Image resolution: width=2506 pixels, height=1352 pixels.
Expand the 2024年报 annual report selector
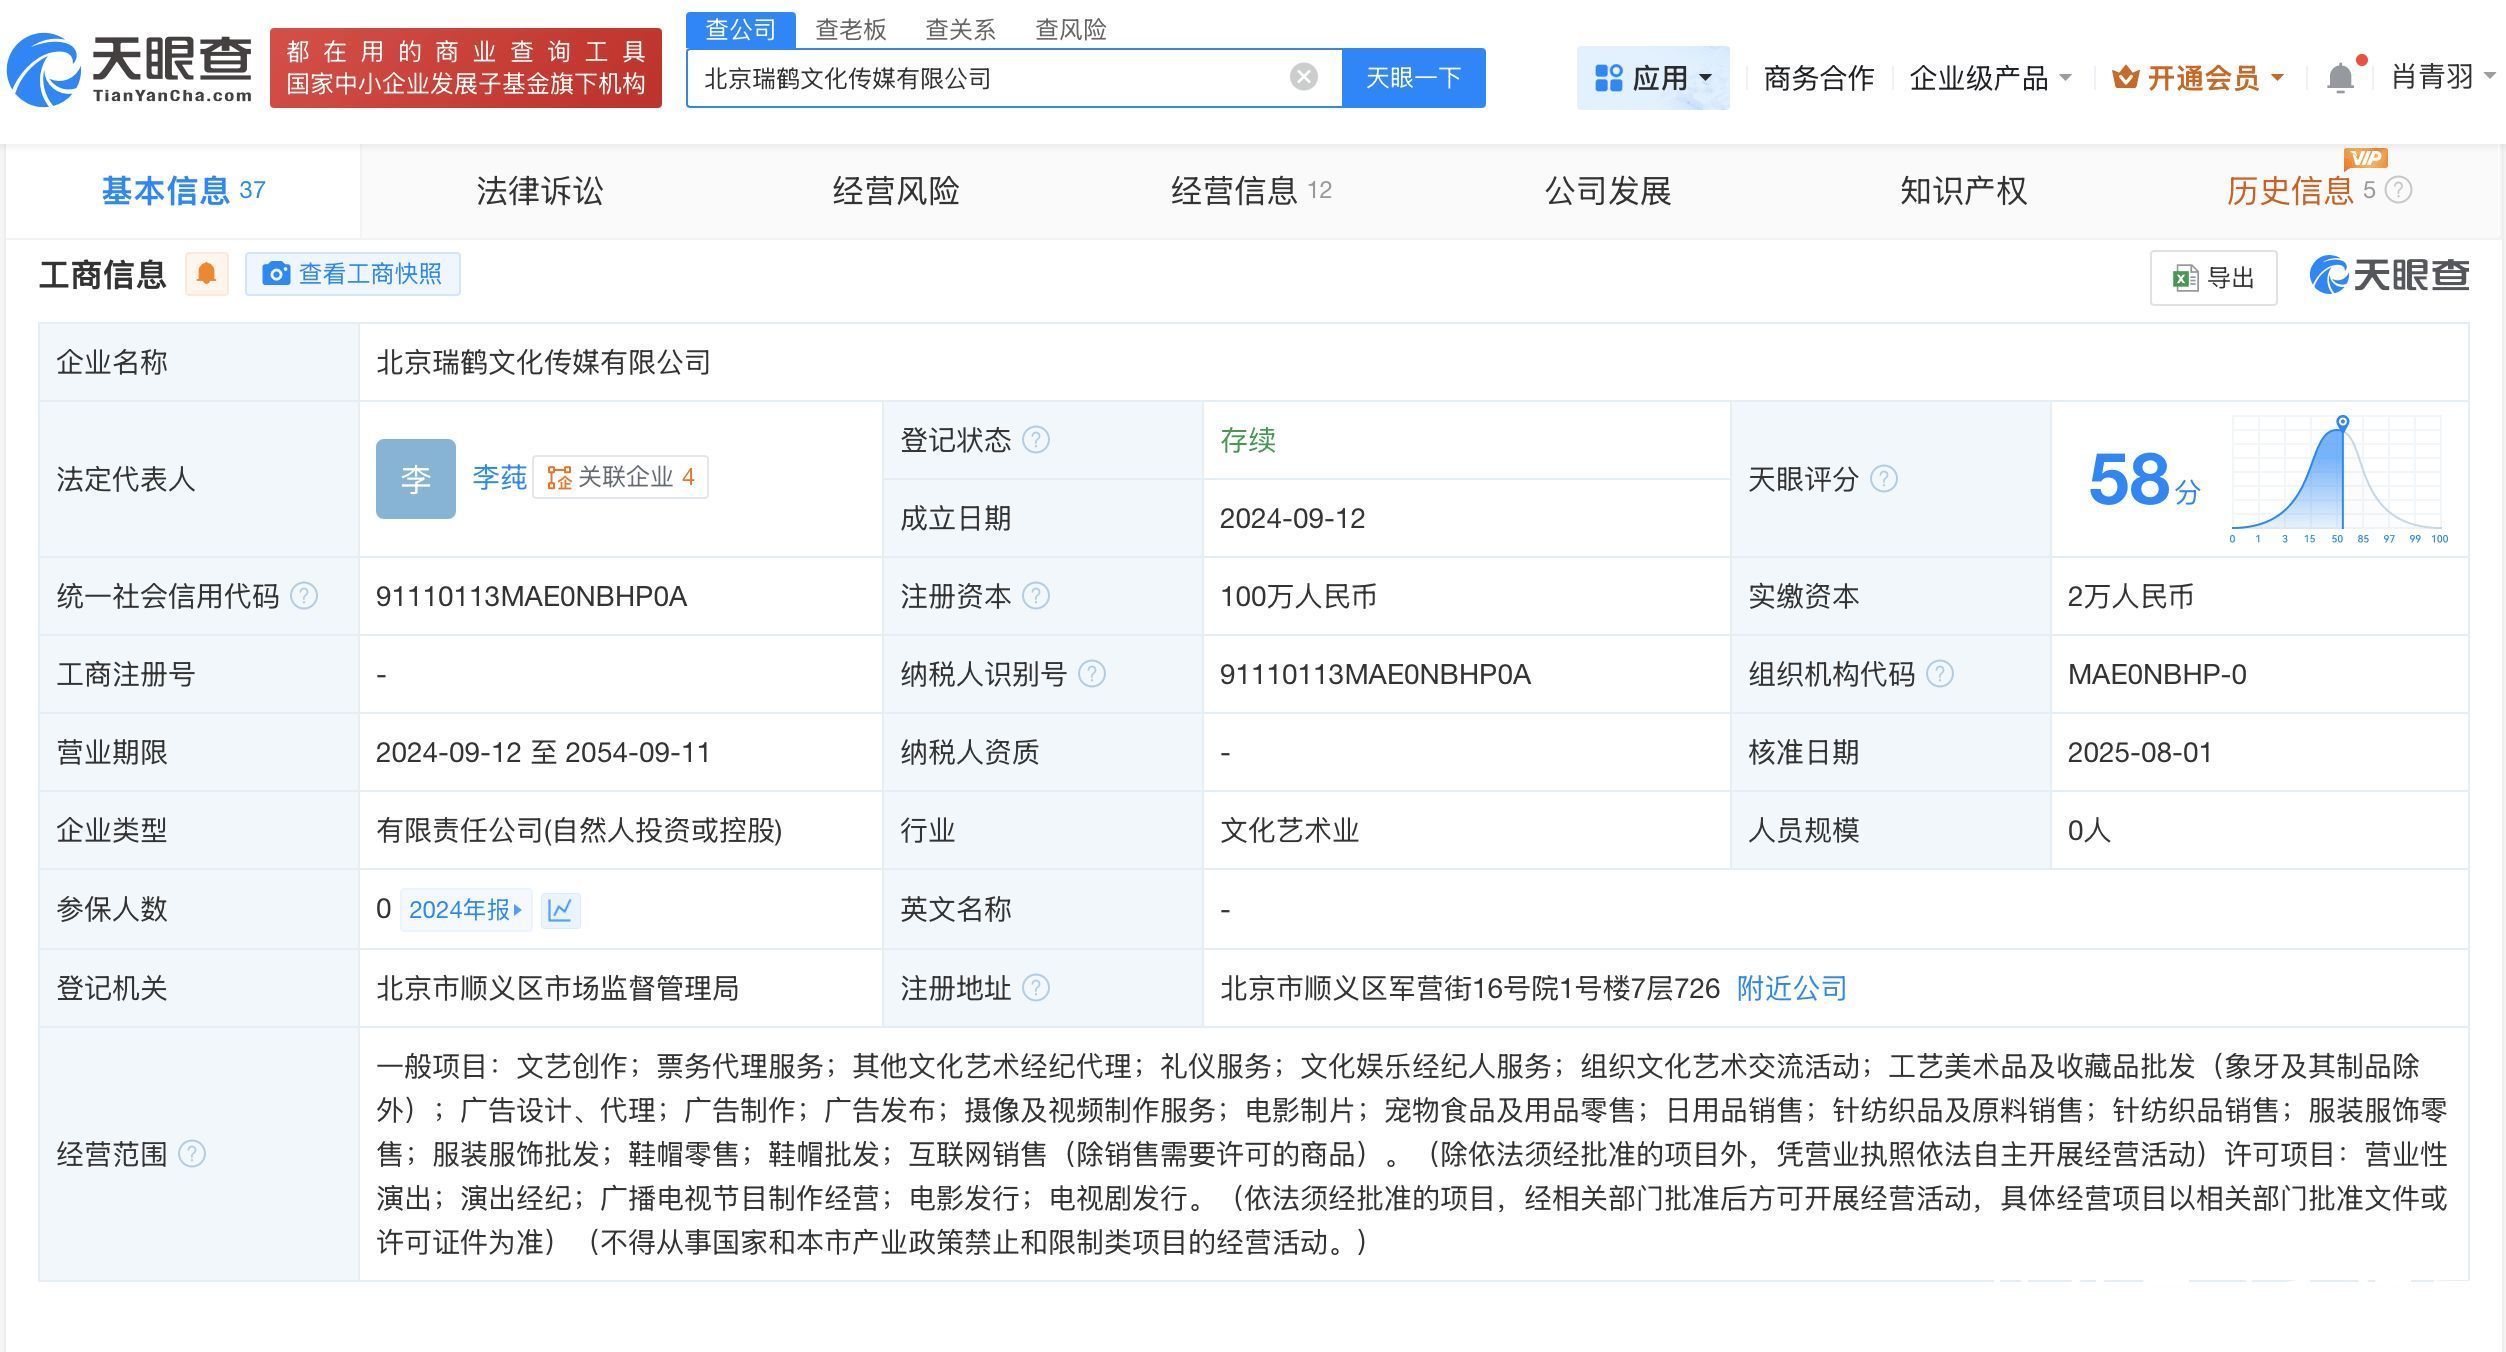466,910
